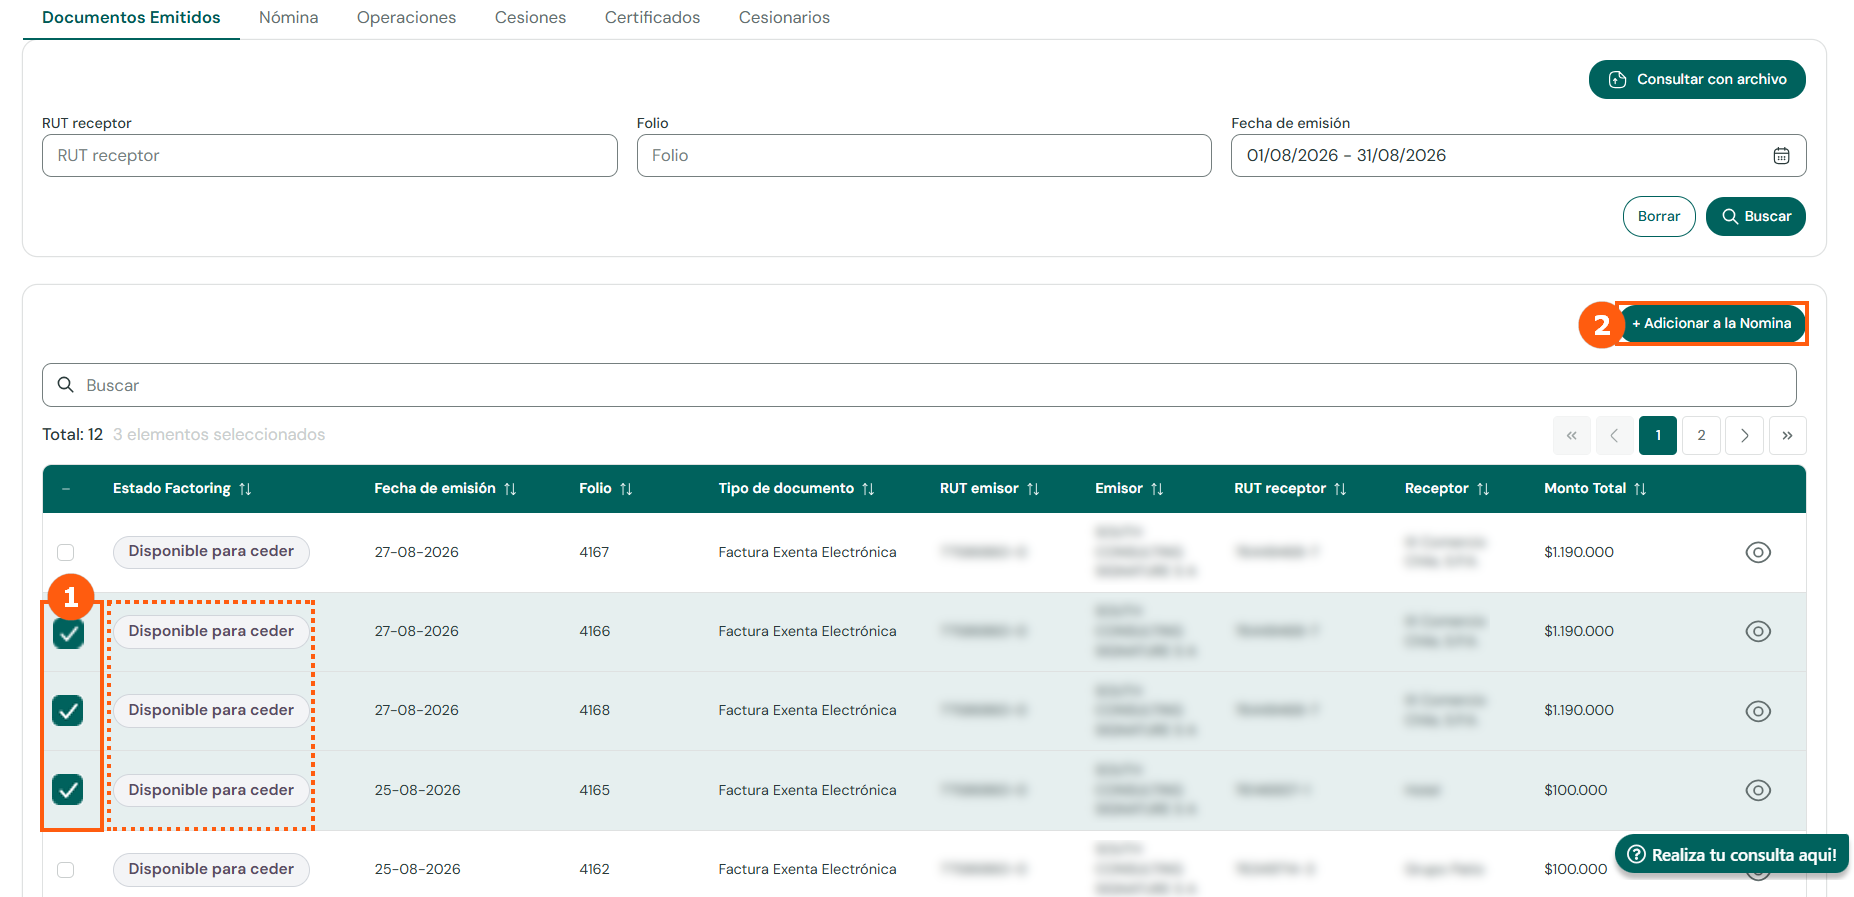Image resolution: width=1854 pixels, height=897 pixels.
Task: Open the Cesionarios tab
Action: (x=784, y=18)
